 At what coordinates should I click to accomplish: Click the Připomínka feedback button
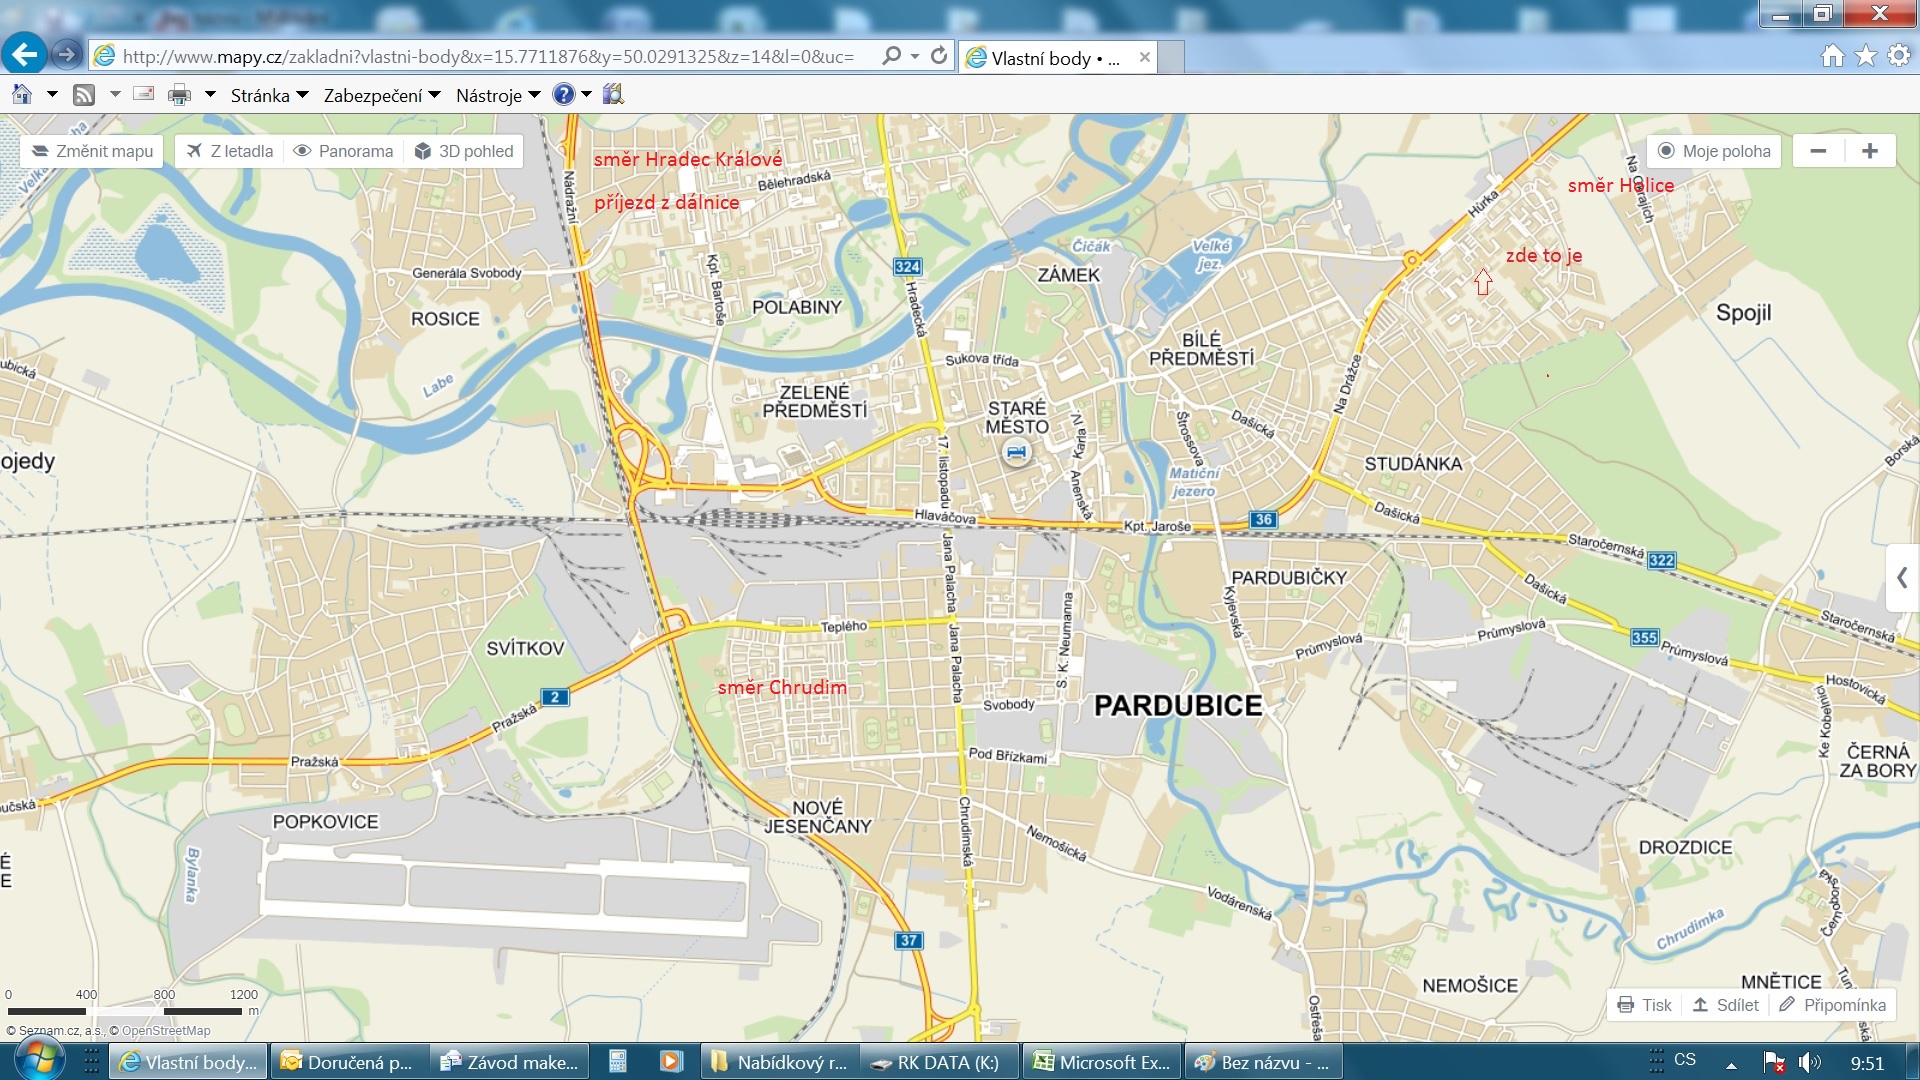pos(1832,1005)
